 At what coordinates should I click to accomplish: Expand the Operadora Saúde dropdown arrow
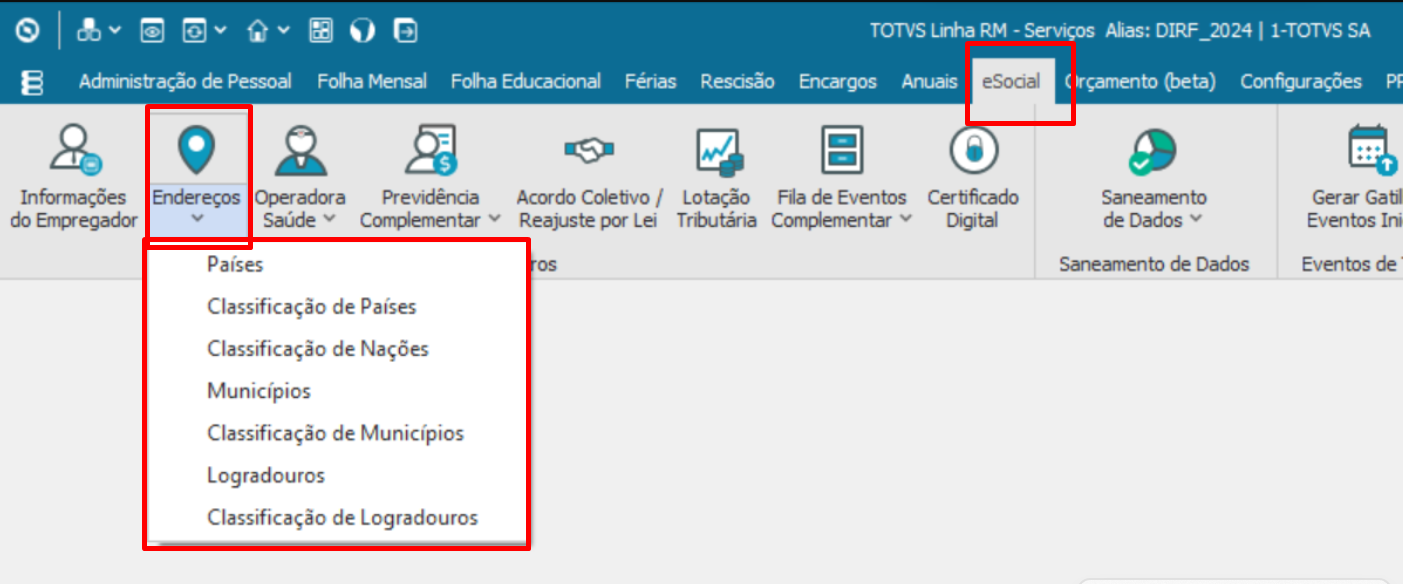[x=329, y=220]
